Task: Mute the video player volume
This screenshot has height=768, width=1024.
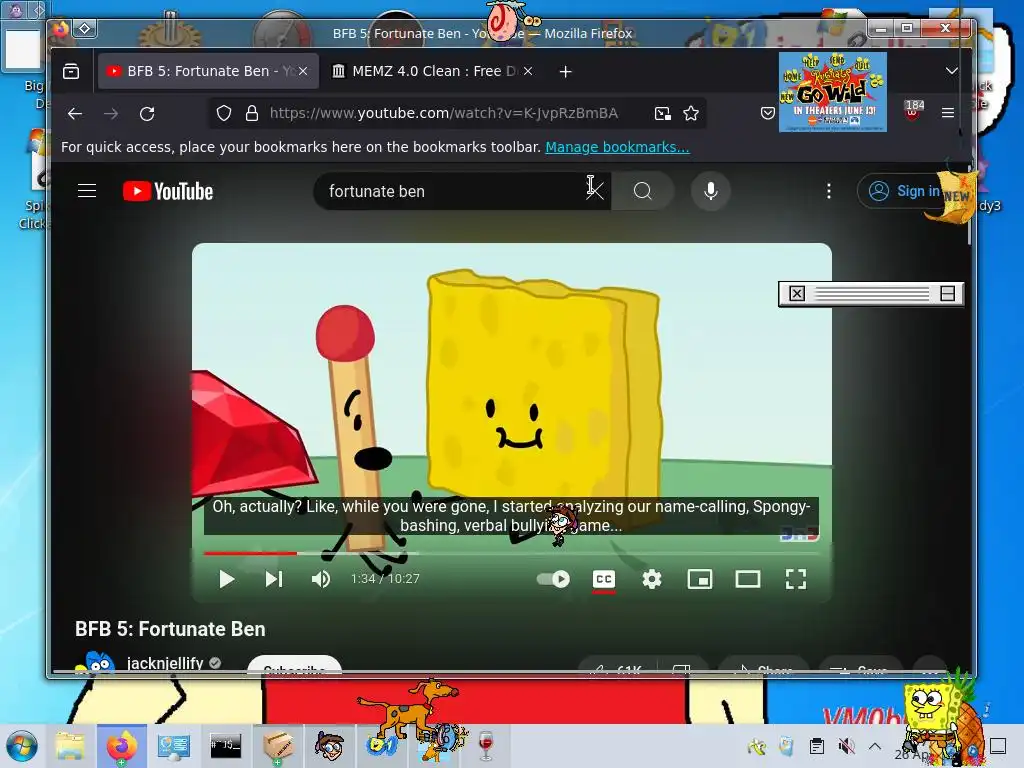Action: point(321,579)
